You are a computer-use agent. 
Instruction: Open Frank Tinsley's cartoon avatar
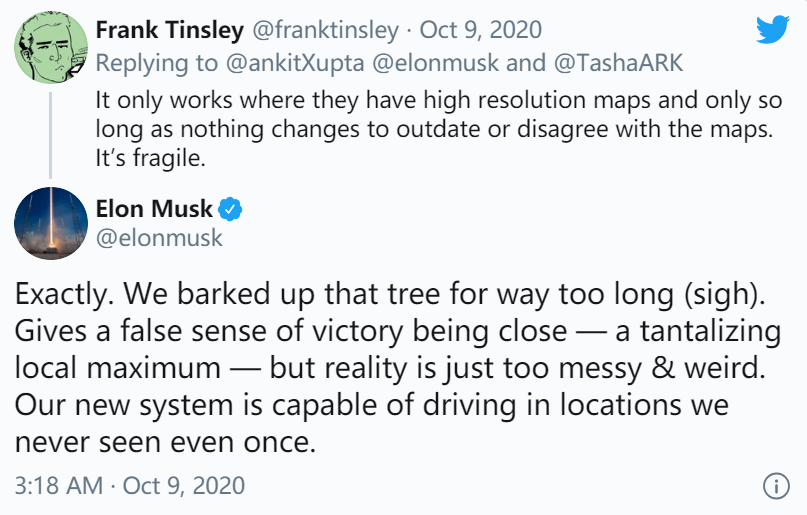tap(50, 47)
